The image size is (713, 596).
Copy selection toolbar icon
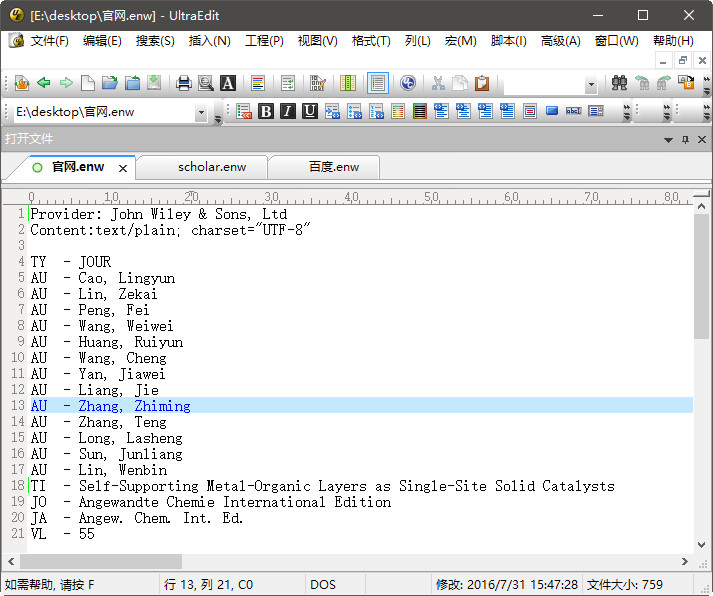(460, 83)
